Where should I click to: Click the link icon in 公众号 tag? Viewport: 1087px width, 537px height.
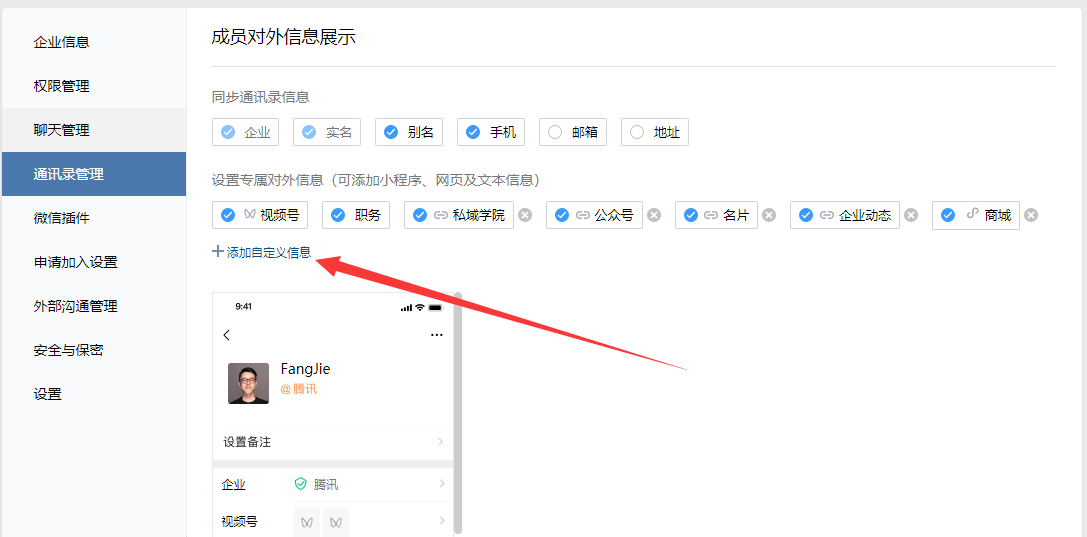pyautogui.click(x=583, y=215)
